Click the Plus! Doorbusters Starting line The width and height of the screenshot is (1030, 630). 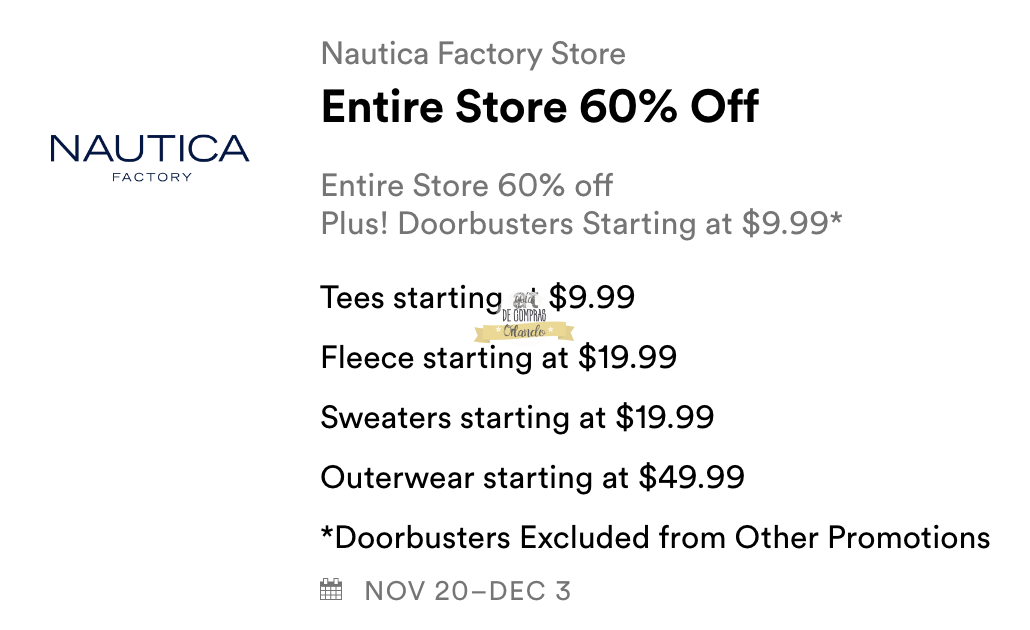[581, 223]
